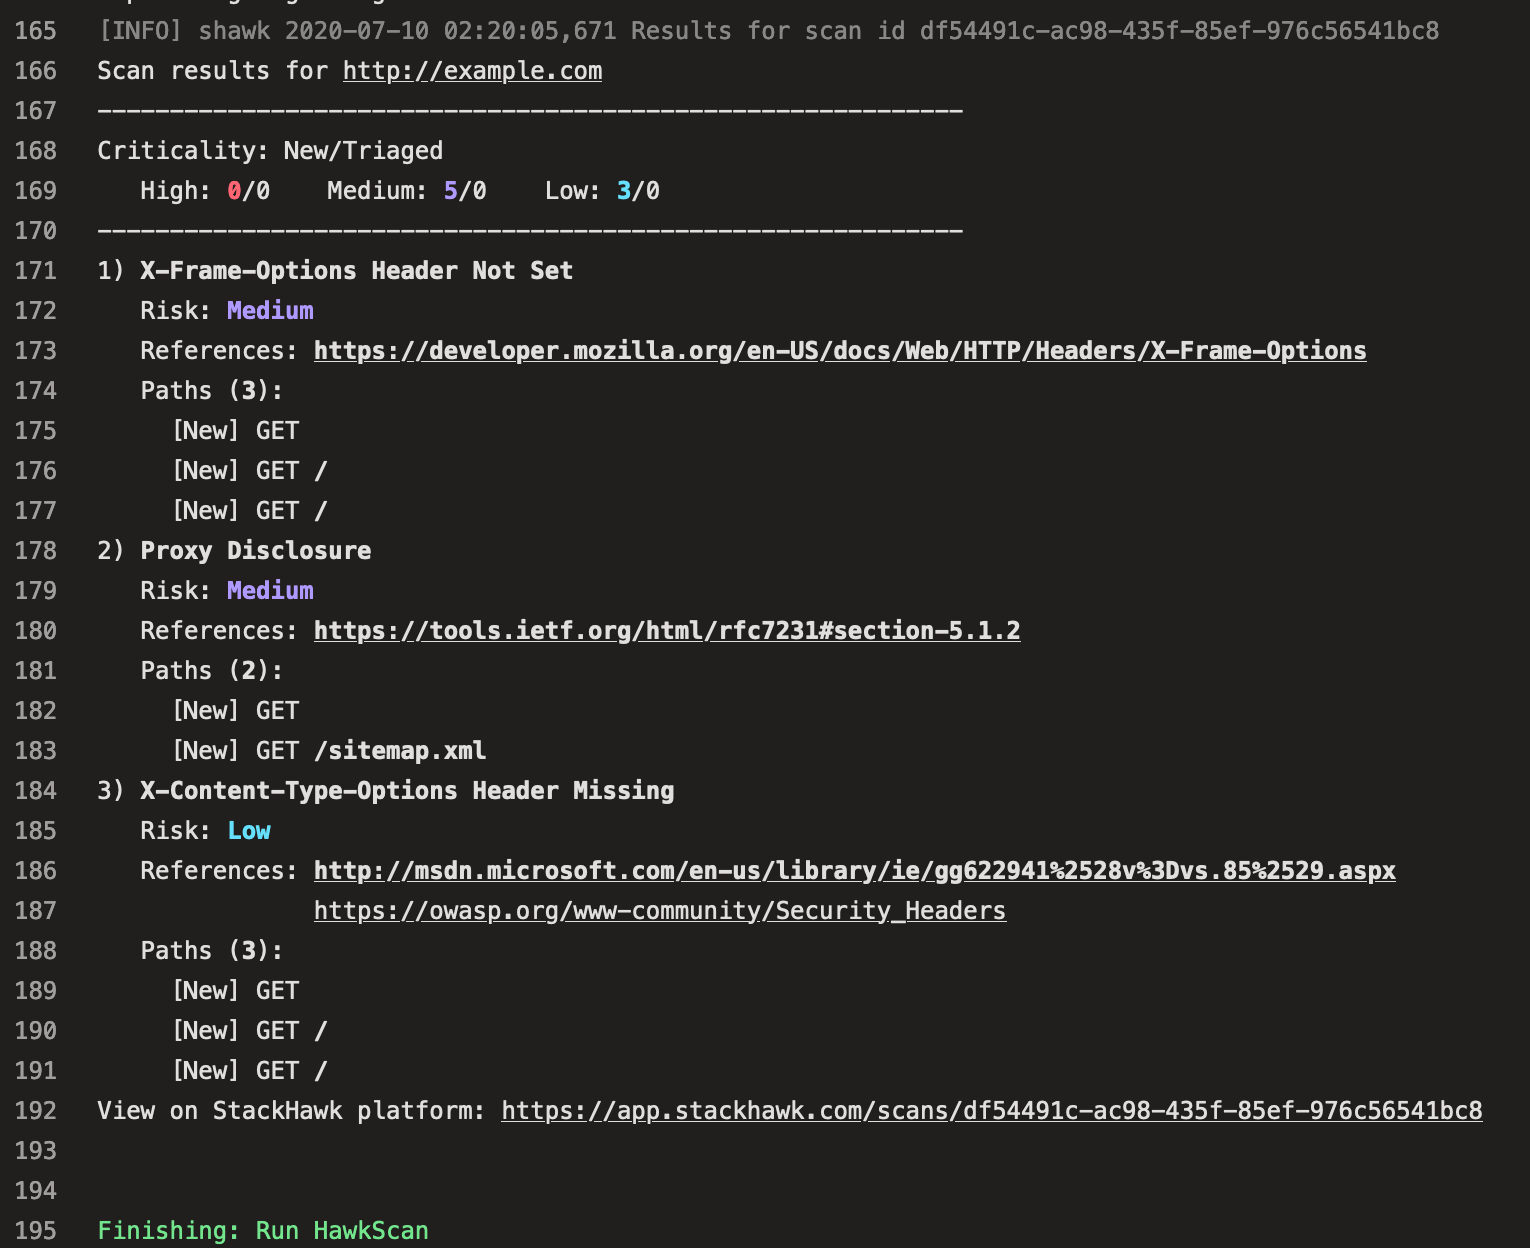
Task: Open the msdn.microsoft.com gg622941 reference link
Action: (x=854, y=870)
